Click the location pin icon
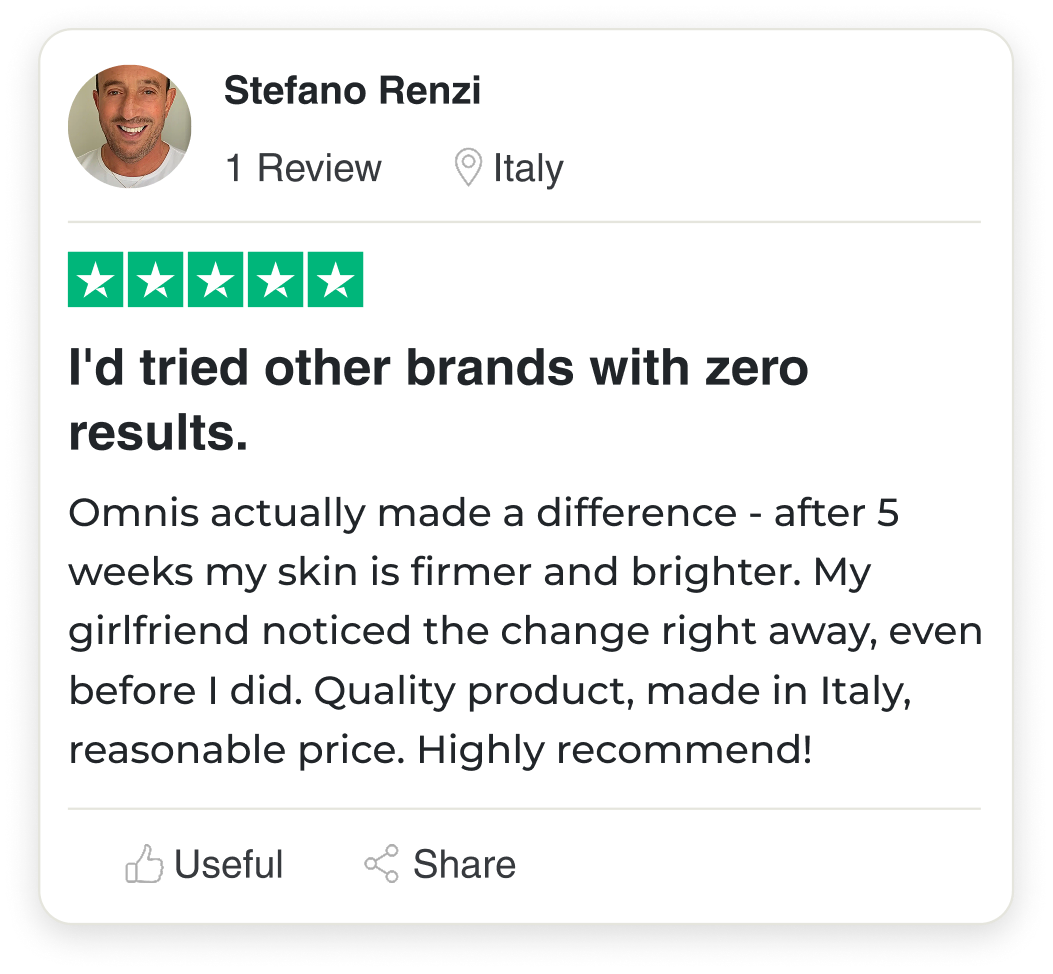Image resolution: width=1053 pixels, height=974 pixels. [467, 168]
